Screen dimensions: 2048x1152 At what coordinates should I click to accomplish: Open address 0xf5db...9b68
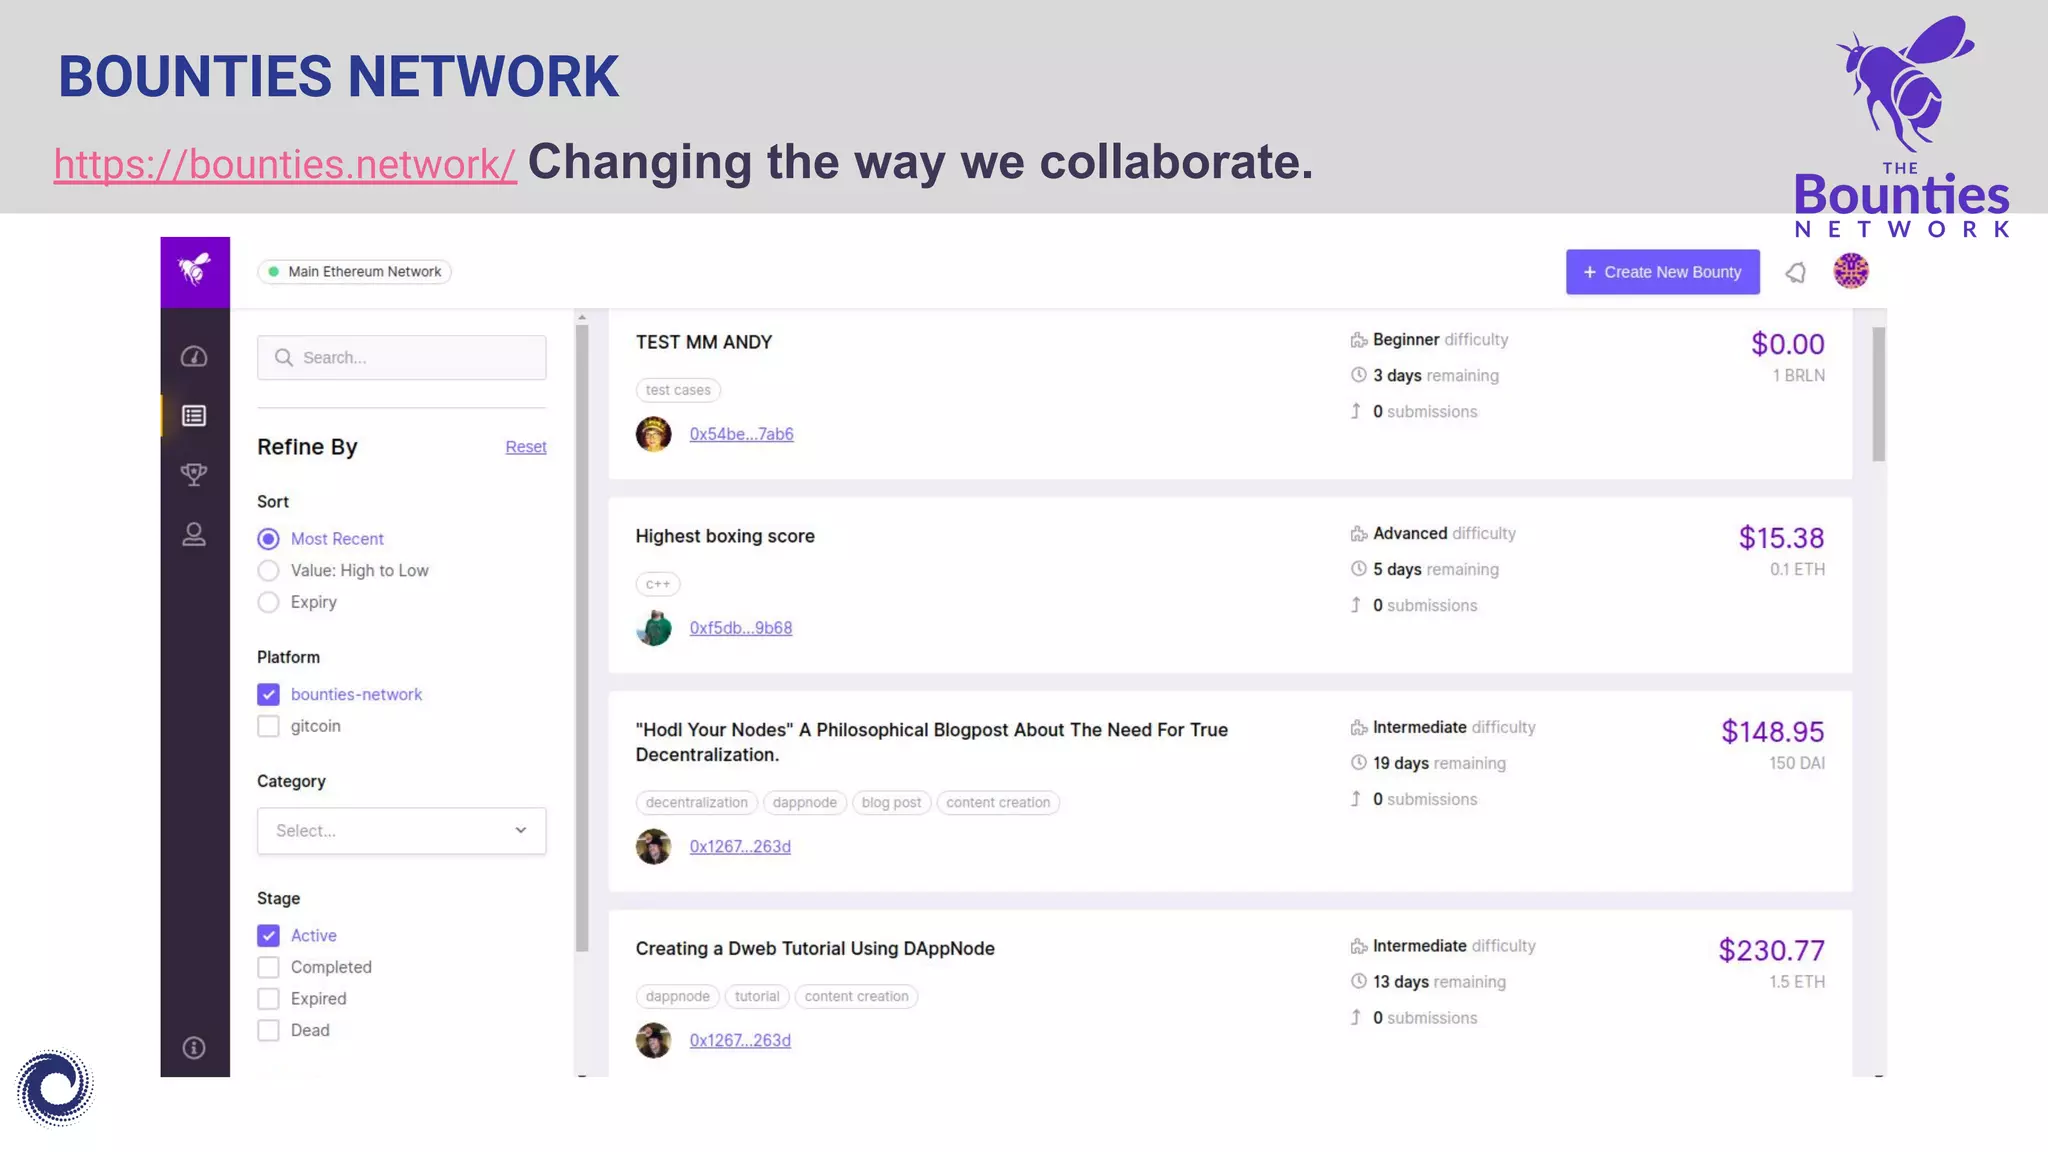coord(741,628)
